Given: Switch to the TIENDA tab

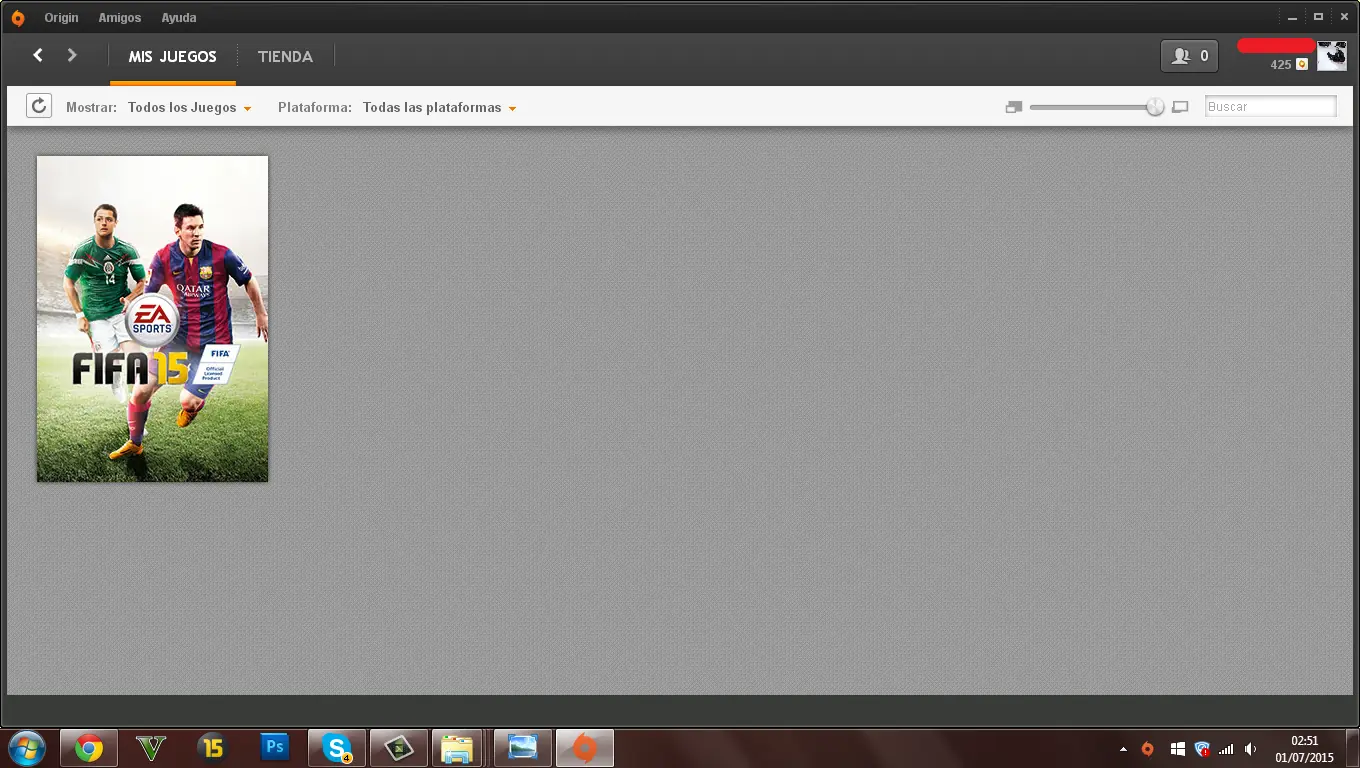Looking at the screenshot, I should pyautogui.click(x=285, y=57).
